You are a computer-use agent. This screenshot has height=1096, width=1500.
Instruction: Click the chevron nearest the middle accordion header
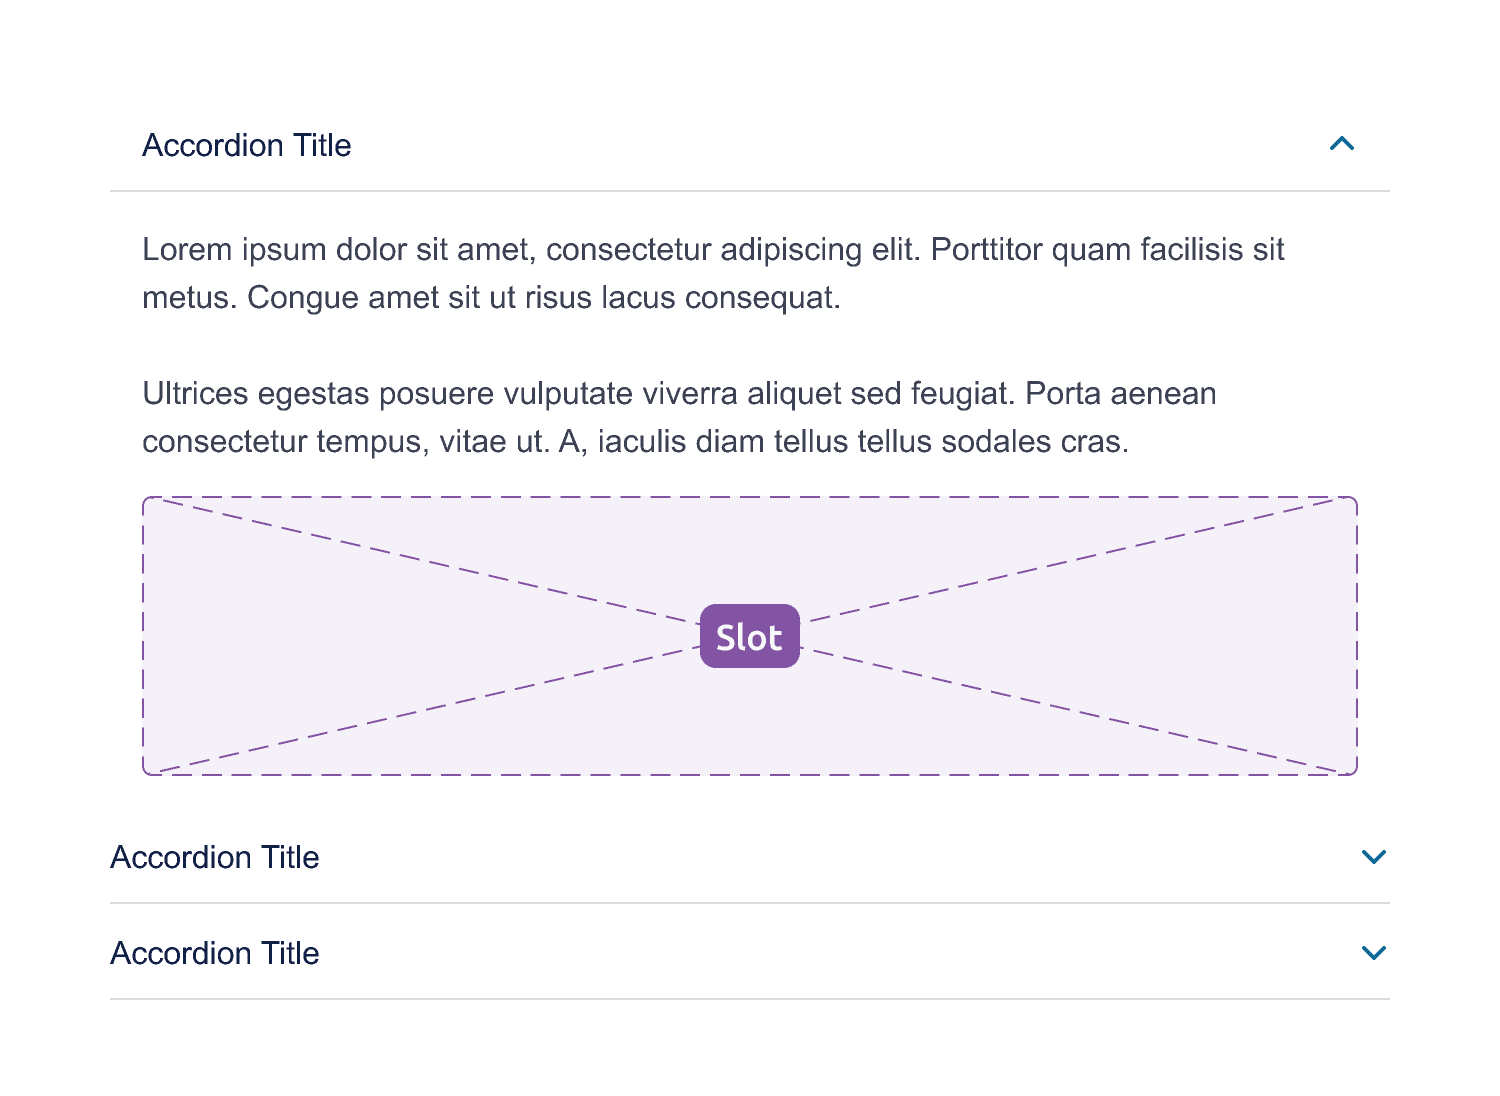pyautogui.click(x=1374, y=856)
